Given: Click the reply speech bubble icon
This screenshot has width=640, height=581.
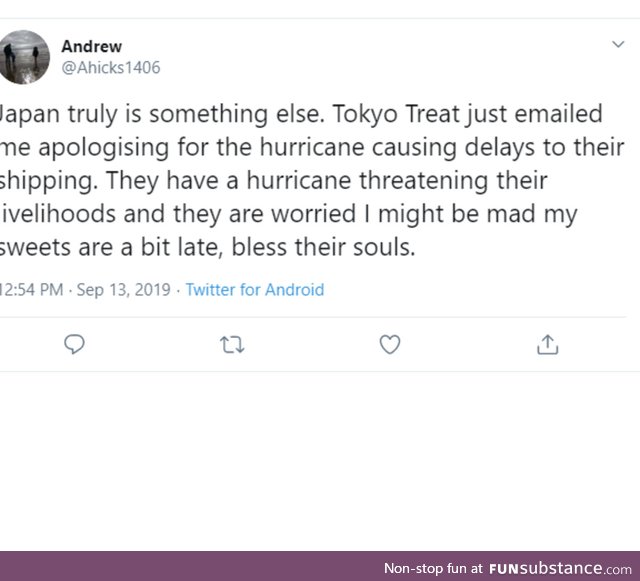Looking at the screenshot, I should (x=74, y=344).
